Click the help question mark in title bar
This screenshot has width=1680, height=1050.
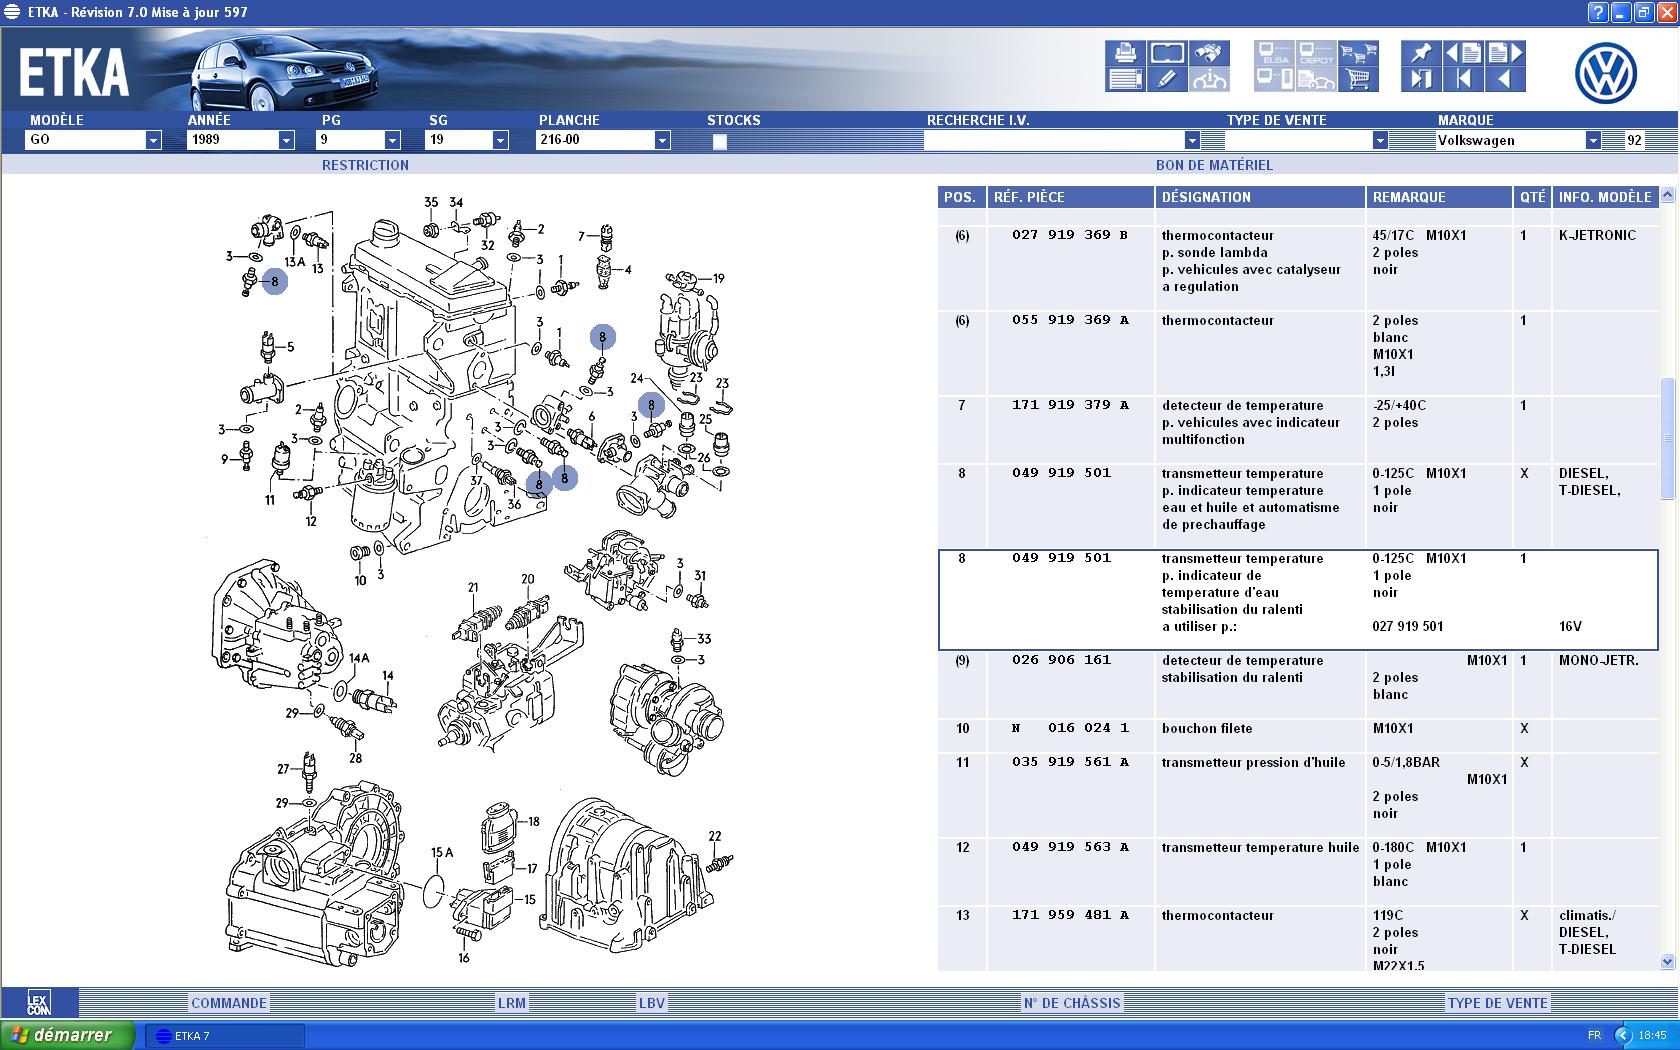coord(1598,12)
